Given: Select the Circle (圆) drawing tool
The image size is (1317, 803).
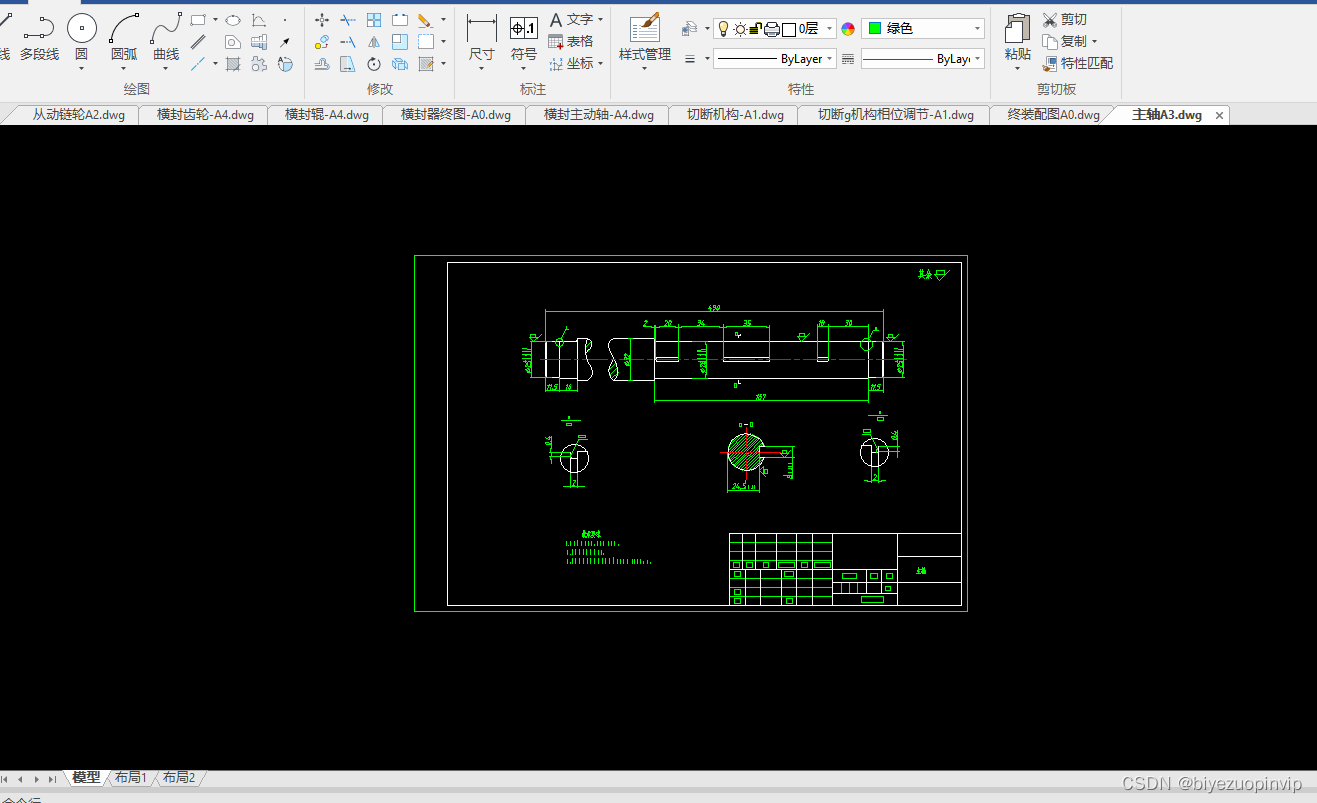Looking at the screenshot, I should tap(81, 37).
